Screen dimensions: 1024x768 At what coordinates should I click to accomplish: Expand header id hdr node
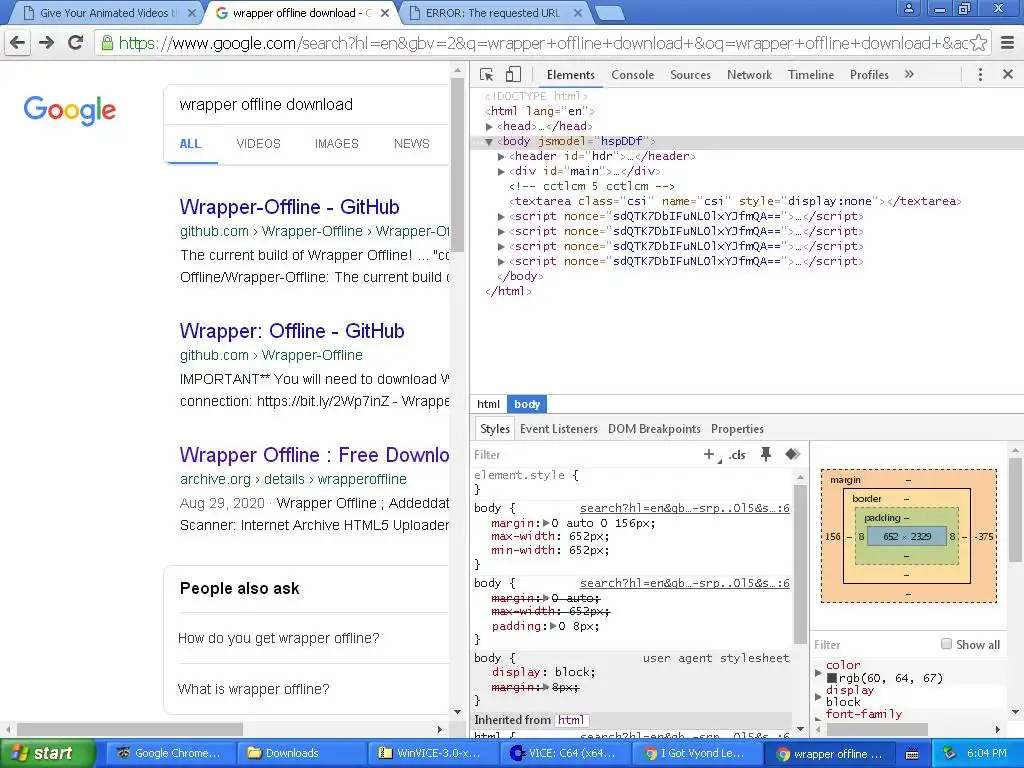click(x=501, y=156)
